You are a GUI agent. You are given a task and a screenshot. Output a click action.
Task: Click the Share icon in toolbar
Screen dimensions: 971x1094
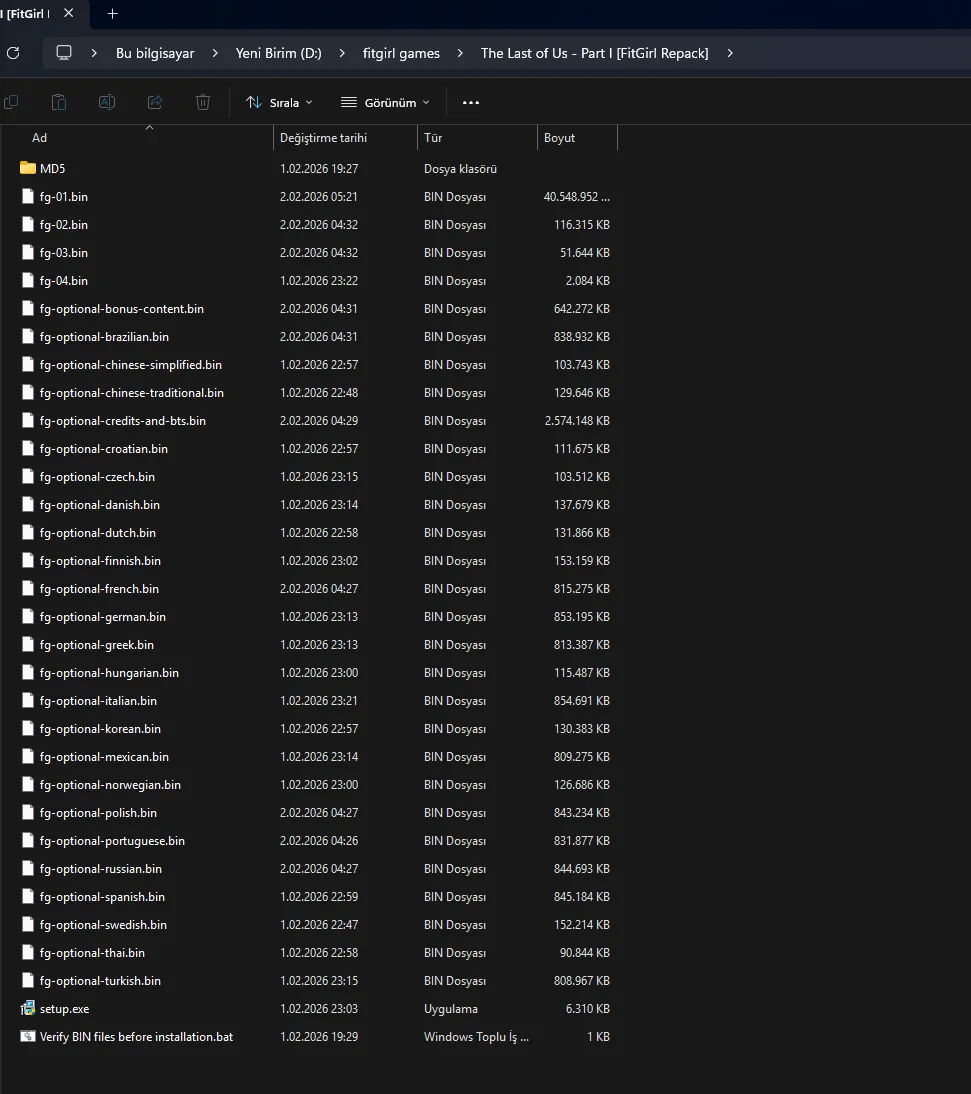coord(155,103)
